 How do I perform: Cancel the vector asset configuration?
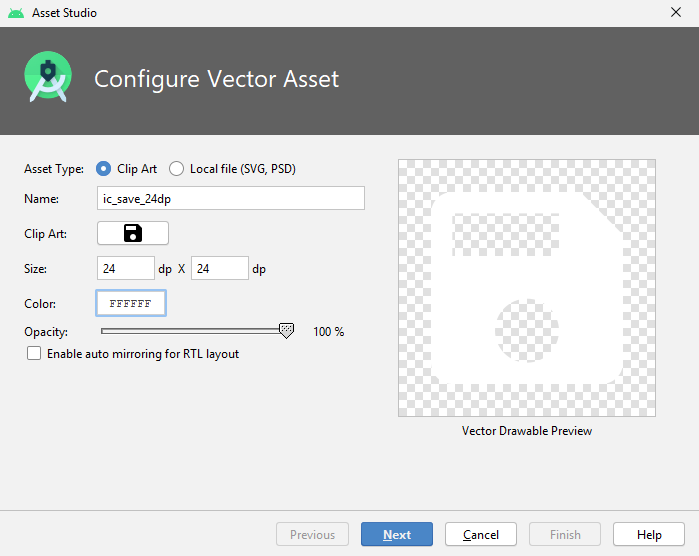[x=480, y=534]
